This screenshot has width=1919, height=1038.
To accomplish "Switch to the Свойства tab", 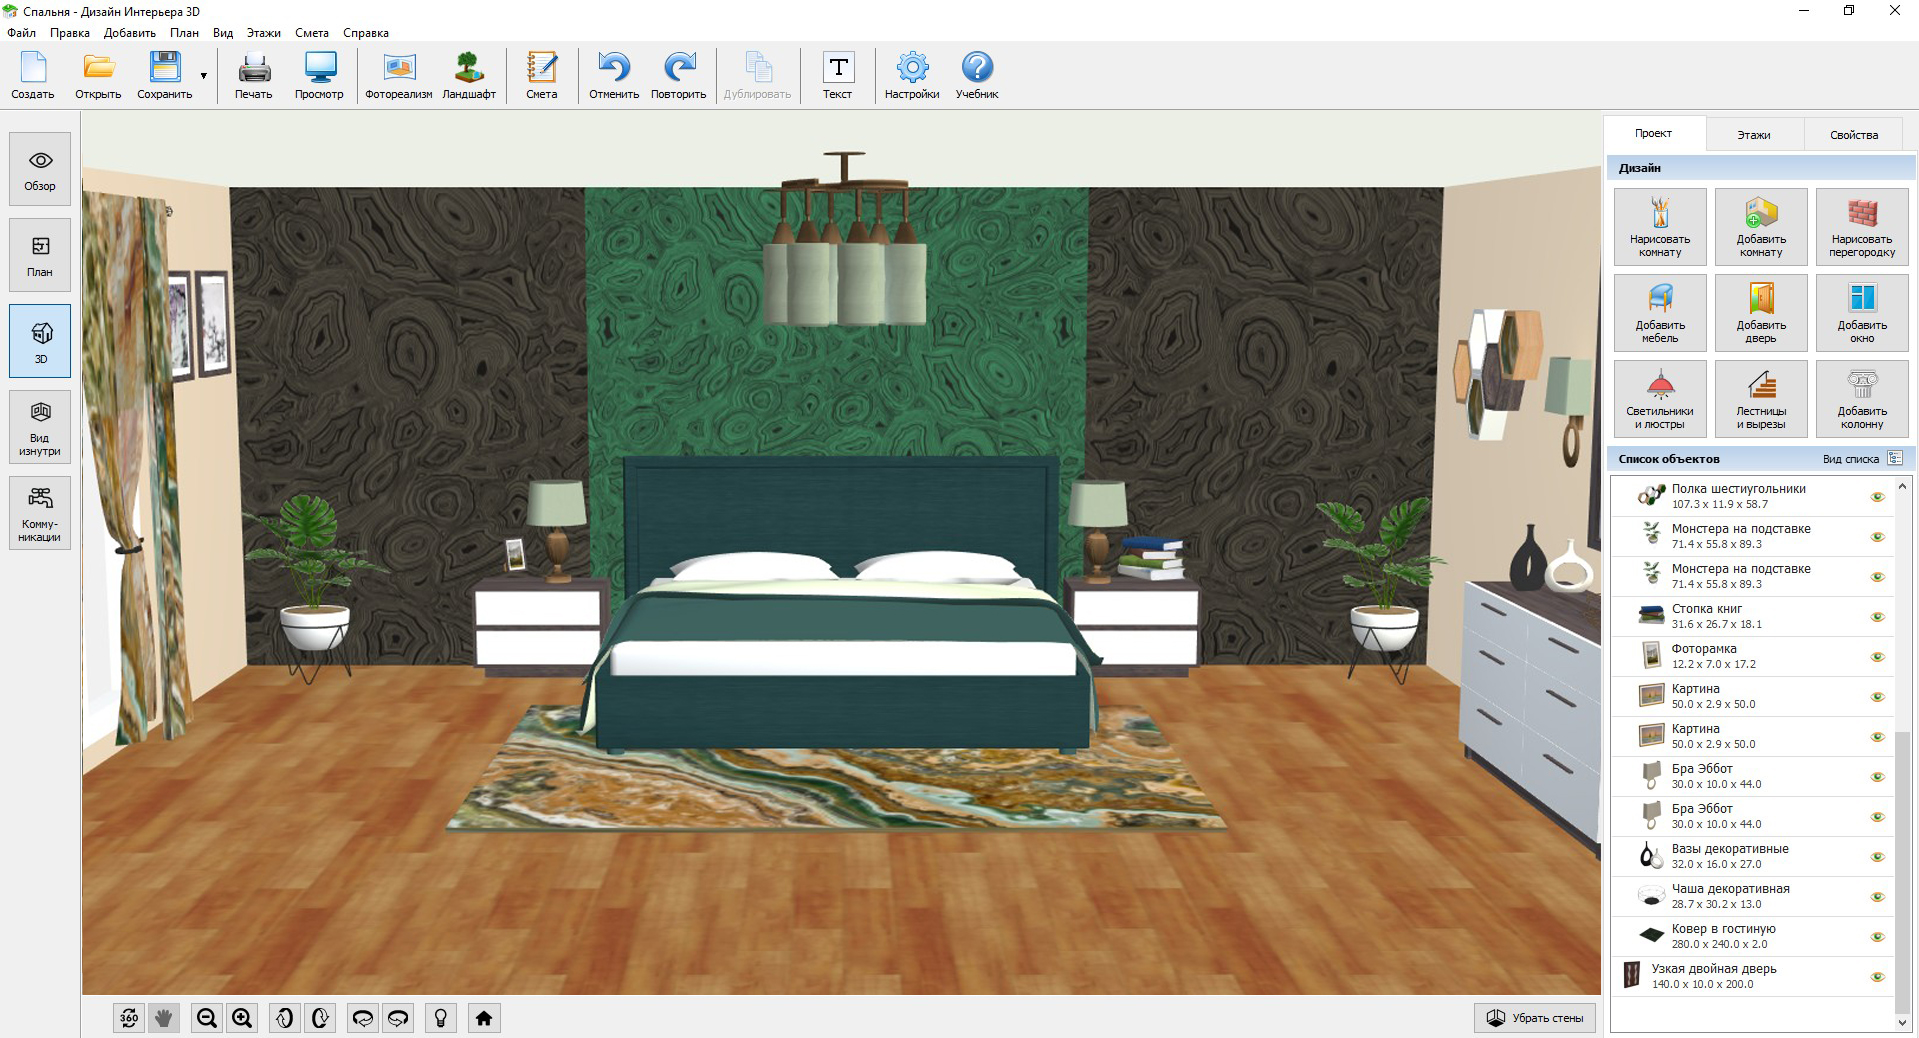I will (1853, 135).
